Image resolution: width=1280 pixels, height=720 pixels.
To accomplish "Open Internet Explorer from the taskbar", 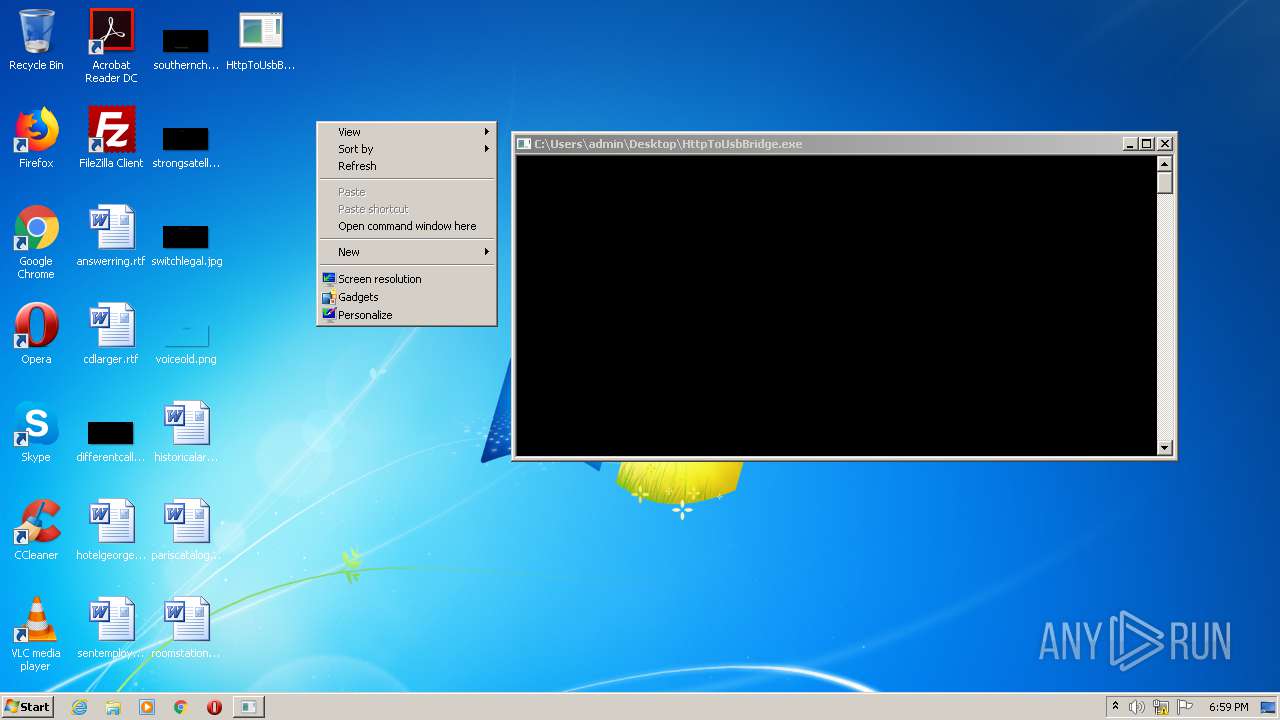I will point(80,707).
